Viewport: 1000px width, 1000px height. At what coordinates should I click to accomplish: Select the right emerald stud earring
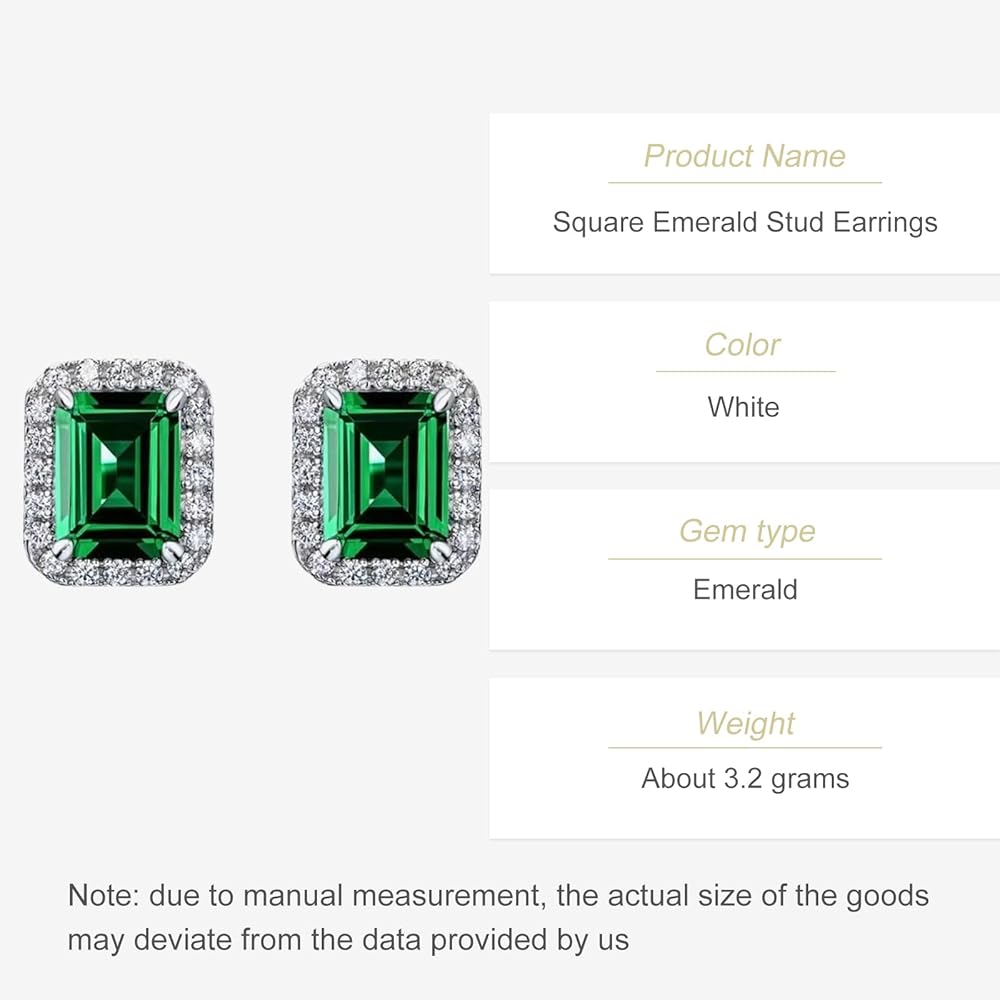[387, 472]
